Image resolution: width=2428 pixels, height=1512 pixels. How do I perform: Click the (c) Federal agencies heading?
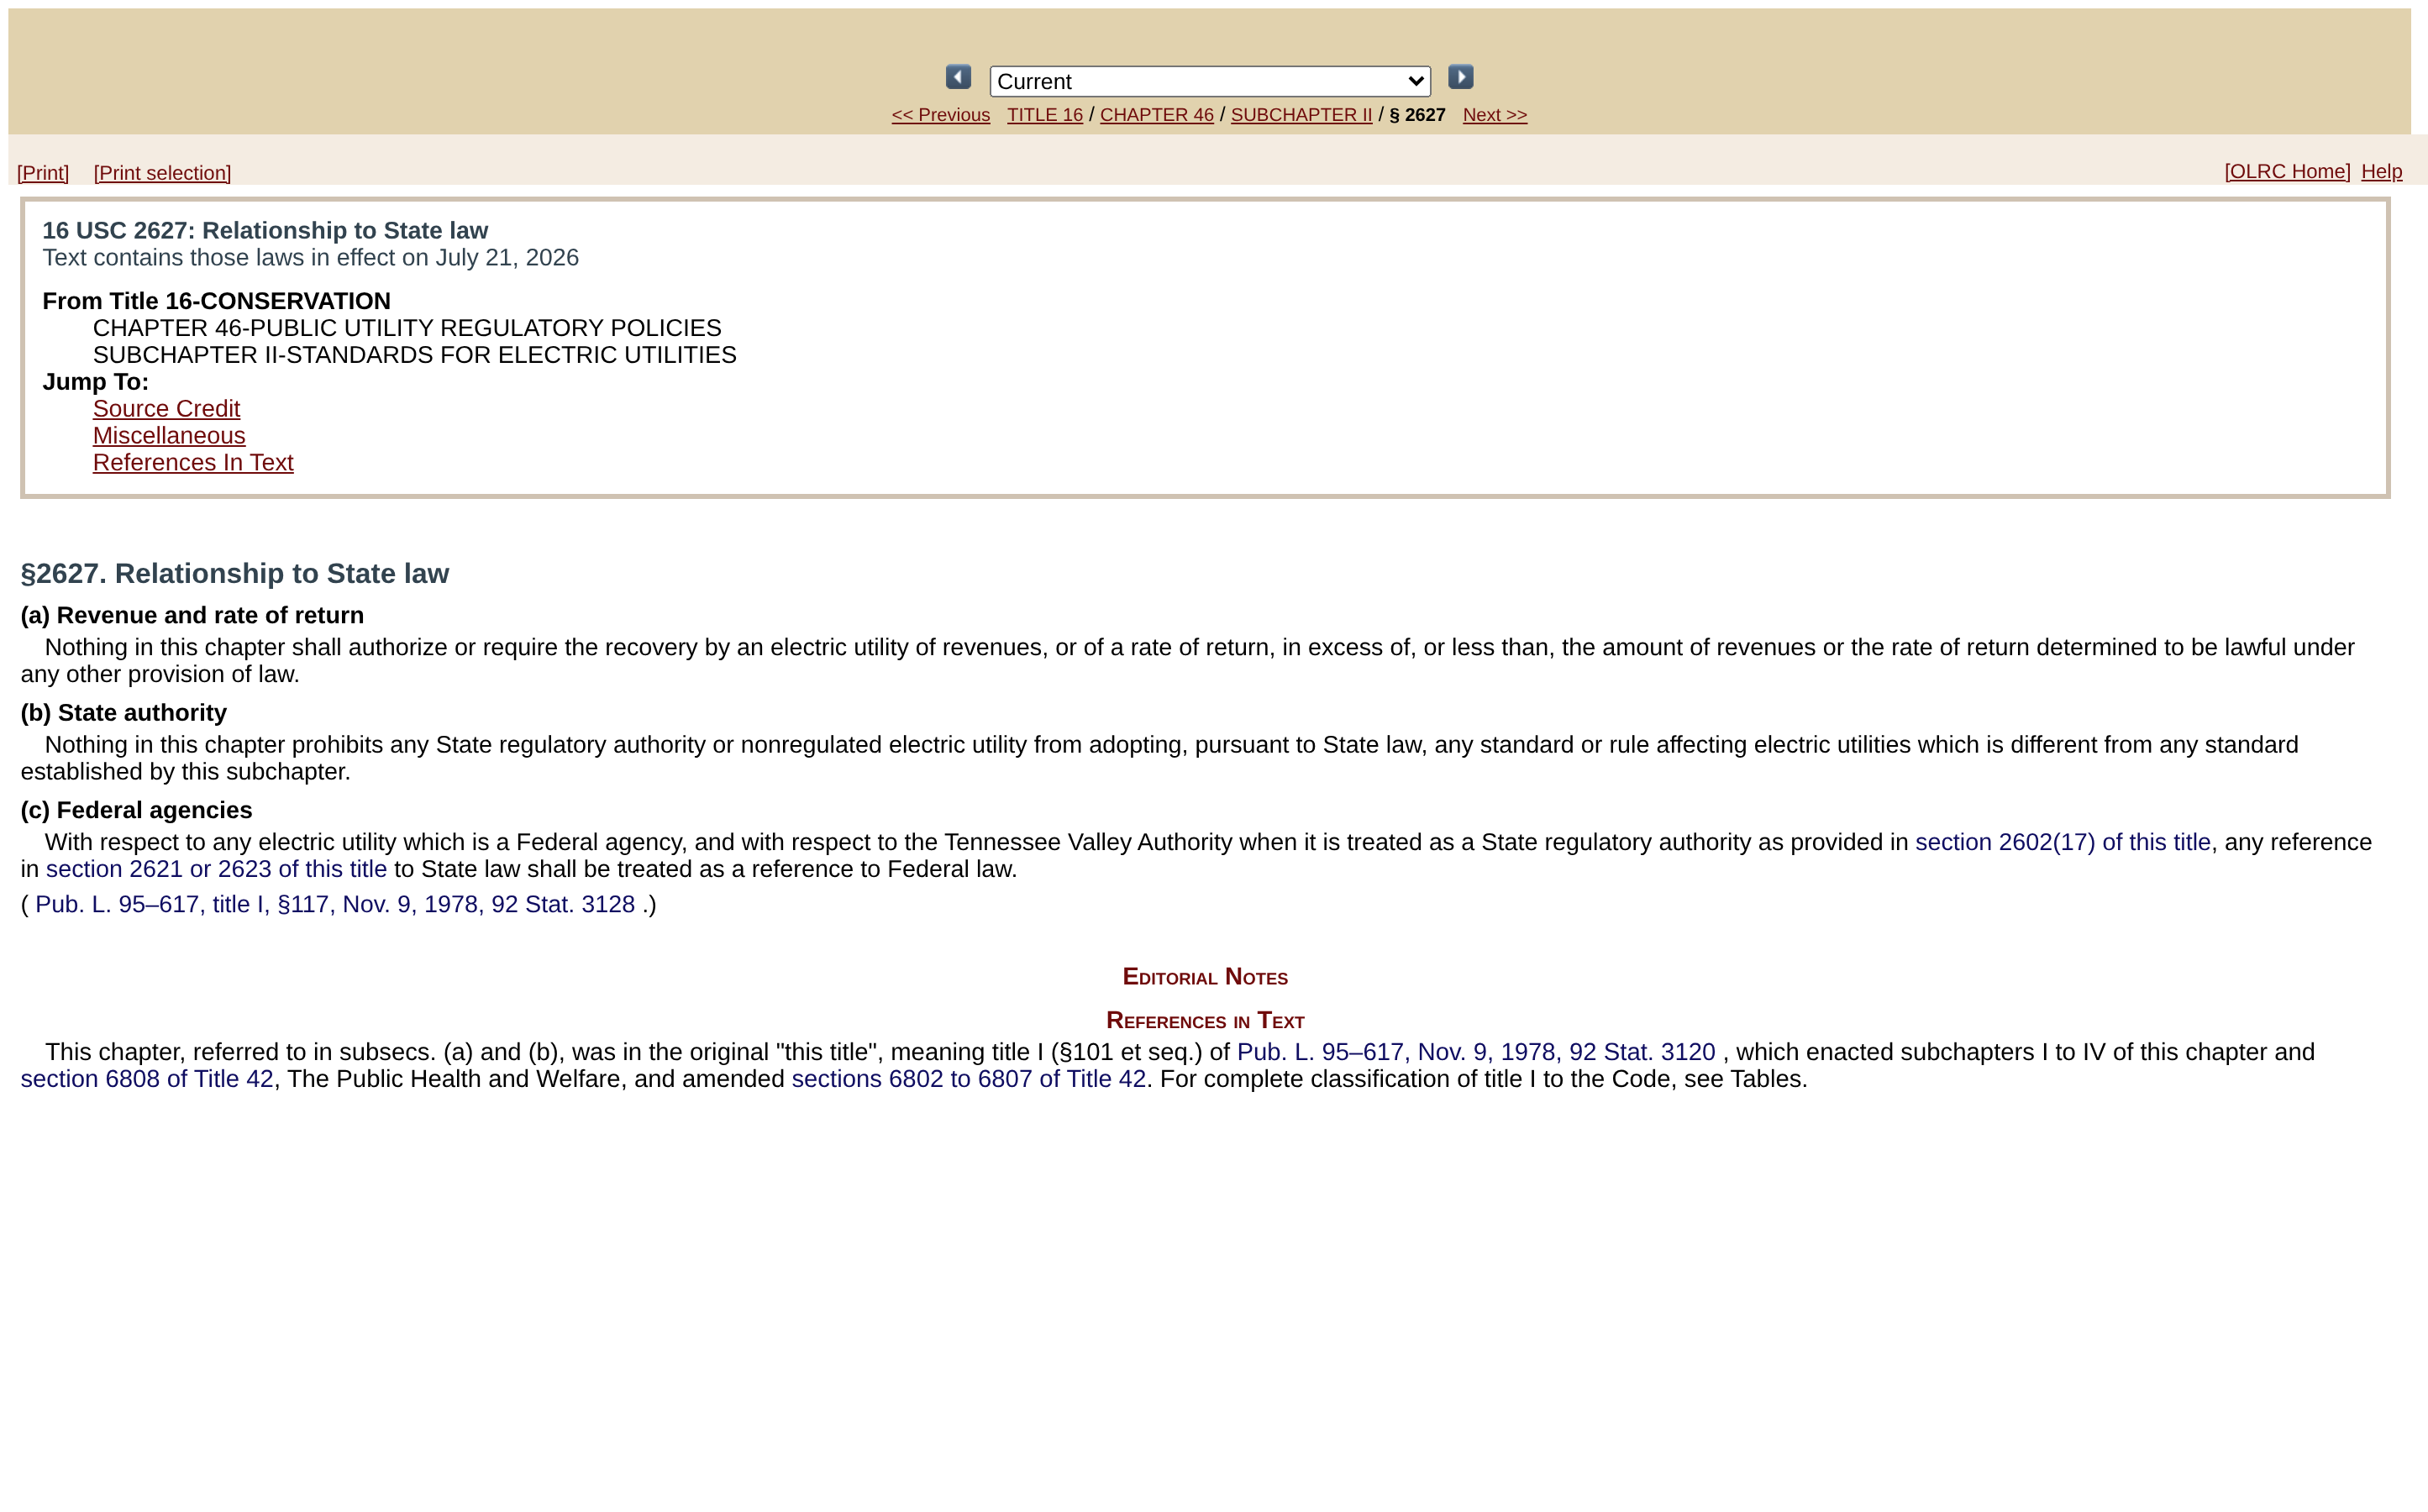(136, 810)
